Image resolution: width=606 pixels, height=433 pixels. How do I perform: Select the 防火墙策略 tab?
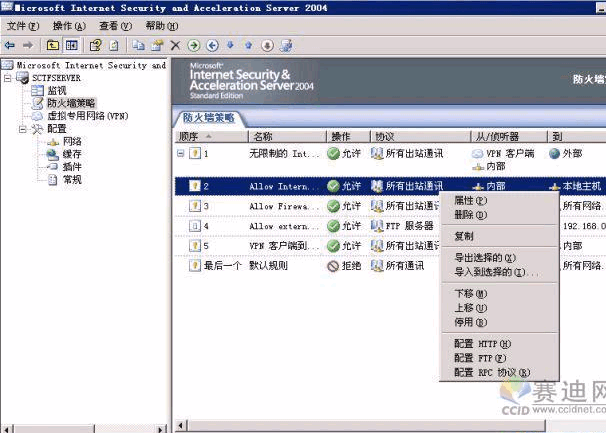click(x=209, y=118)
